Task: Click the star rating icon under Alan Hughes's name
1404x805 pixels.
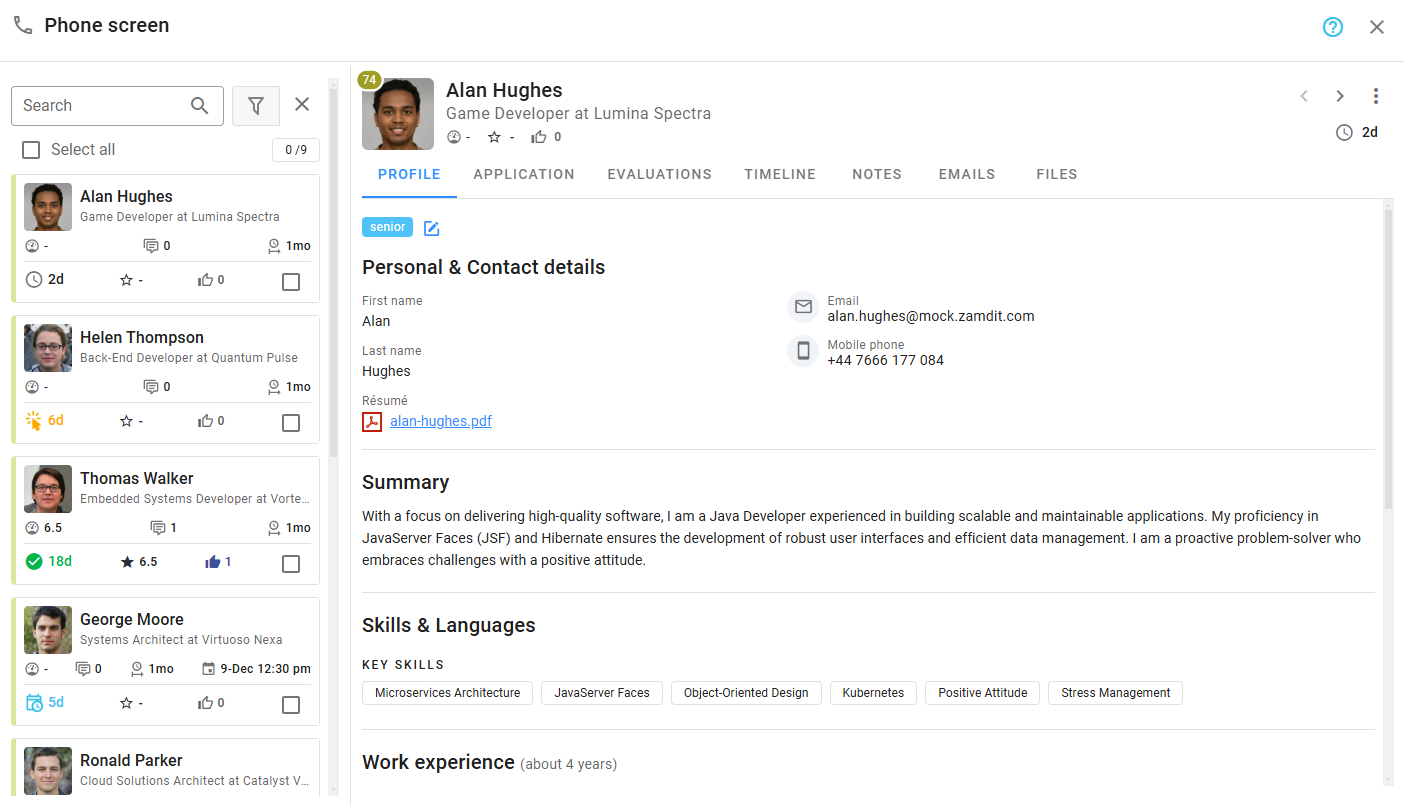Action: [x=494, y=136]
